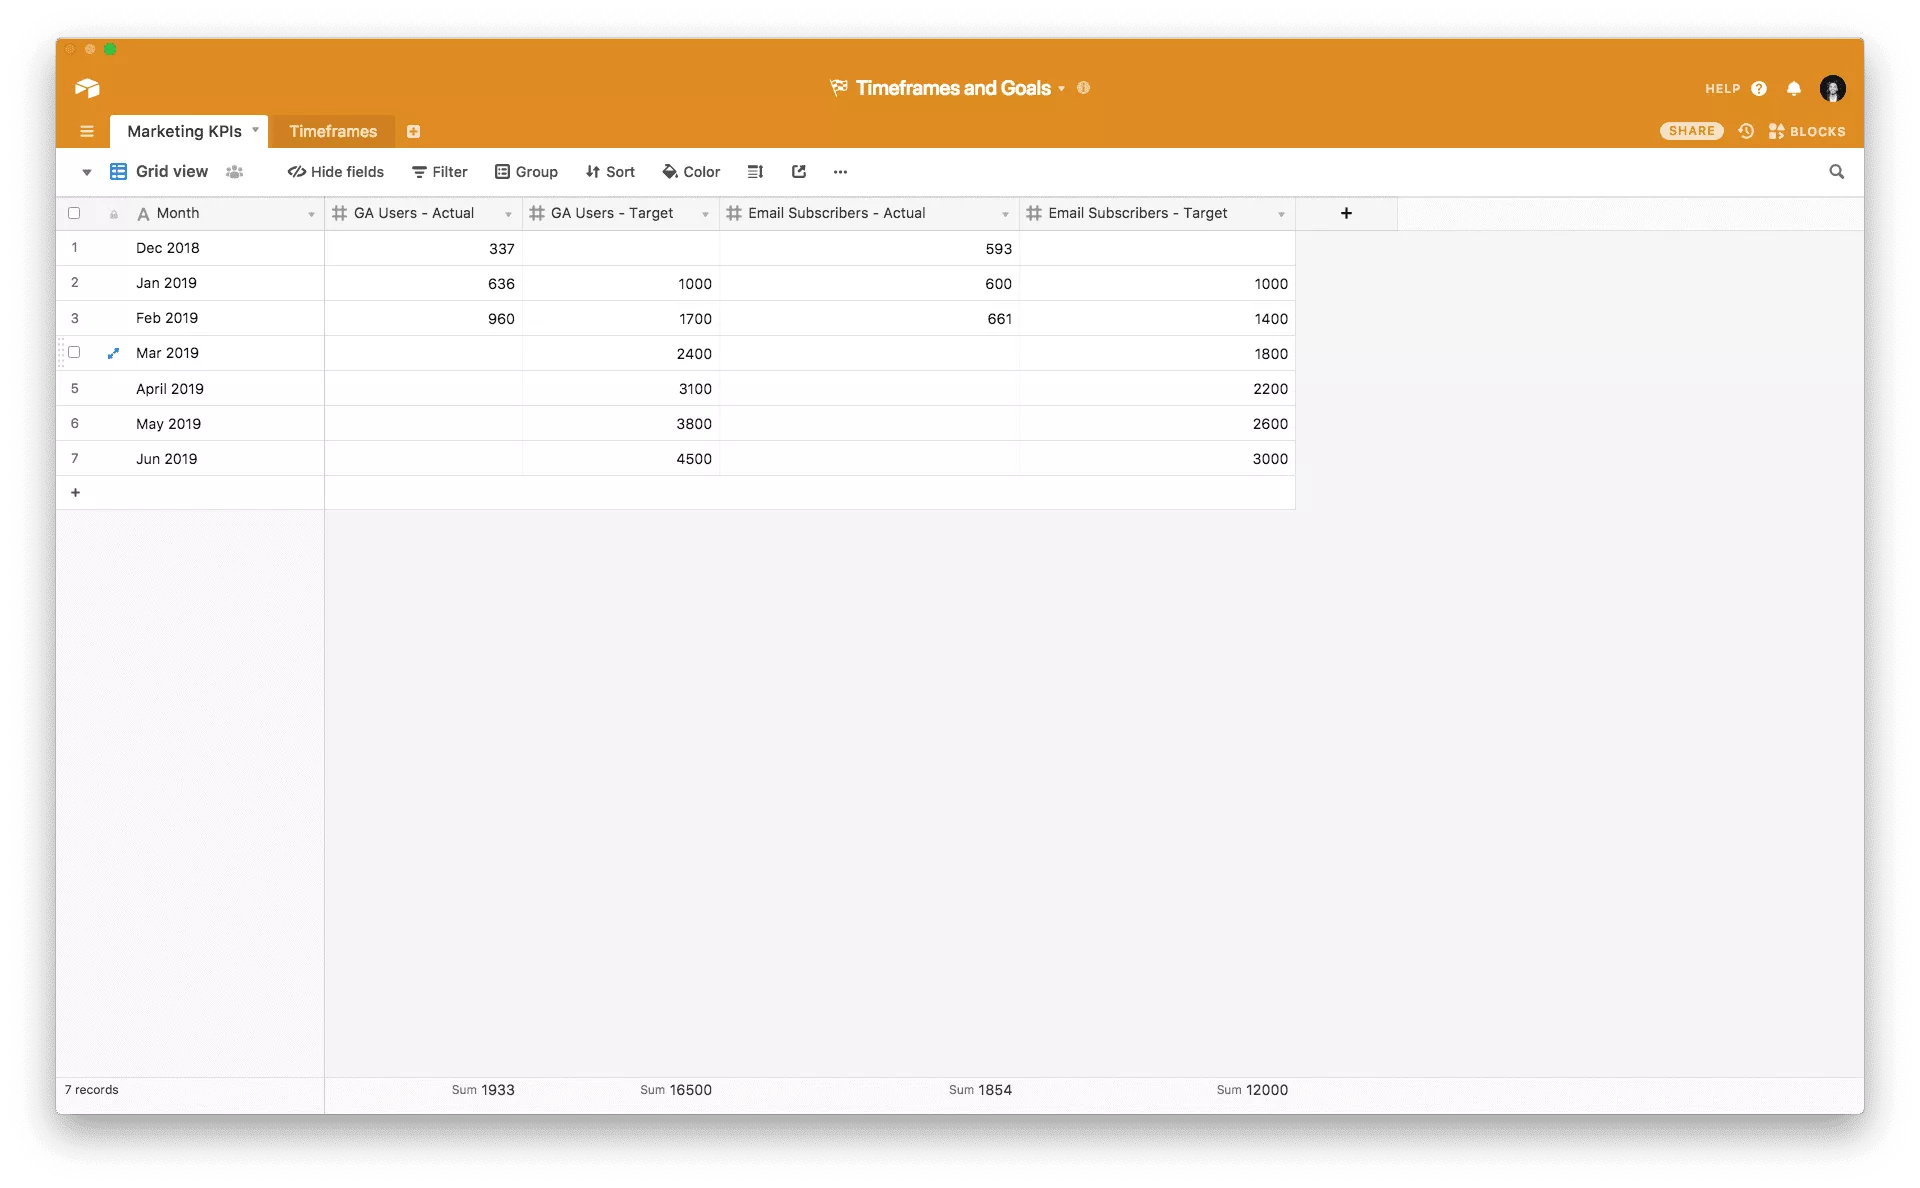Toggle the select-all records checkbox
This screenshot has width=1920, height=1188.
[74, 213]
